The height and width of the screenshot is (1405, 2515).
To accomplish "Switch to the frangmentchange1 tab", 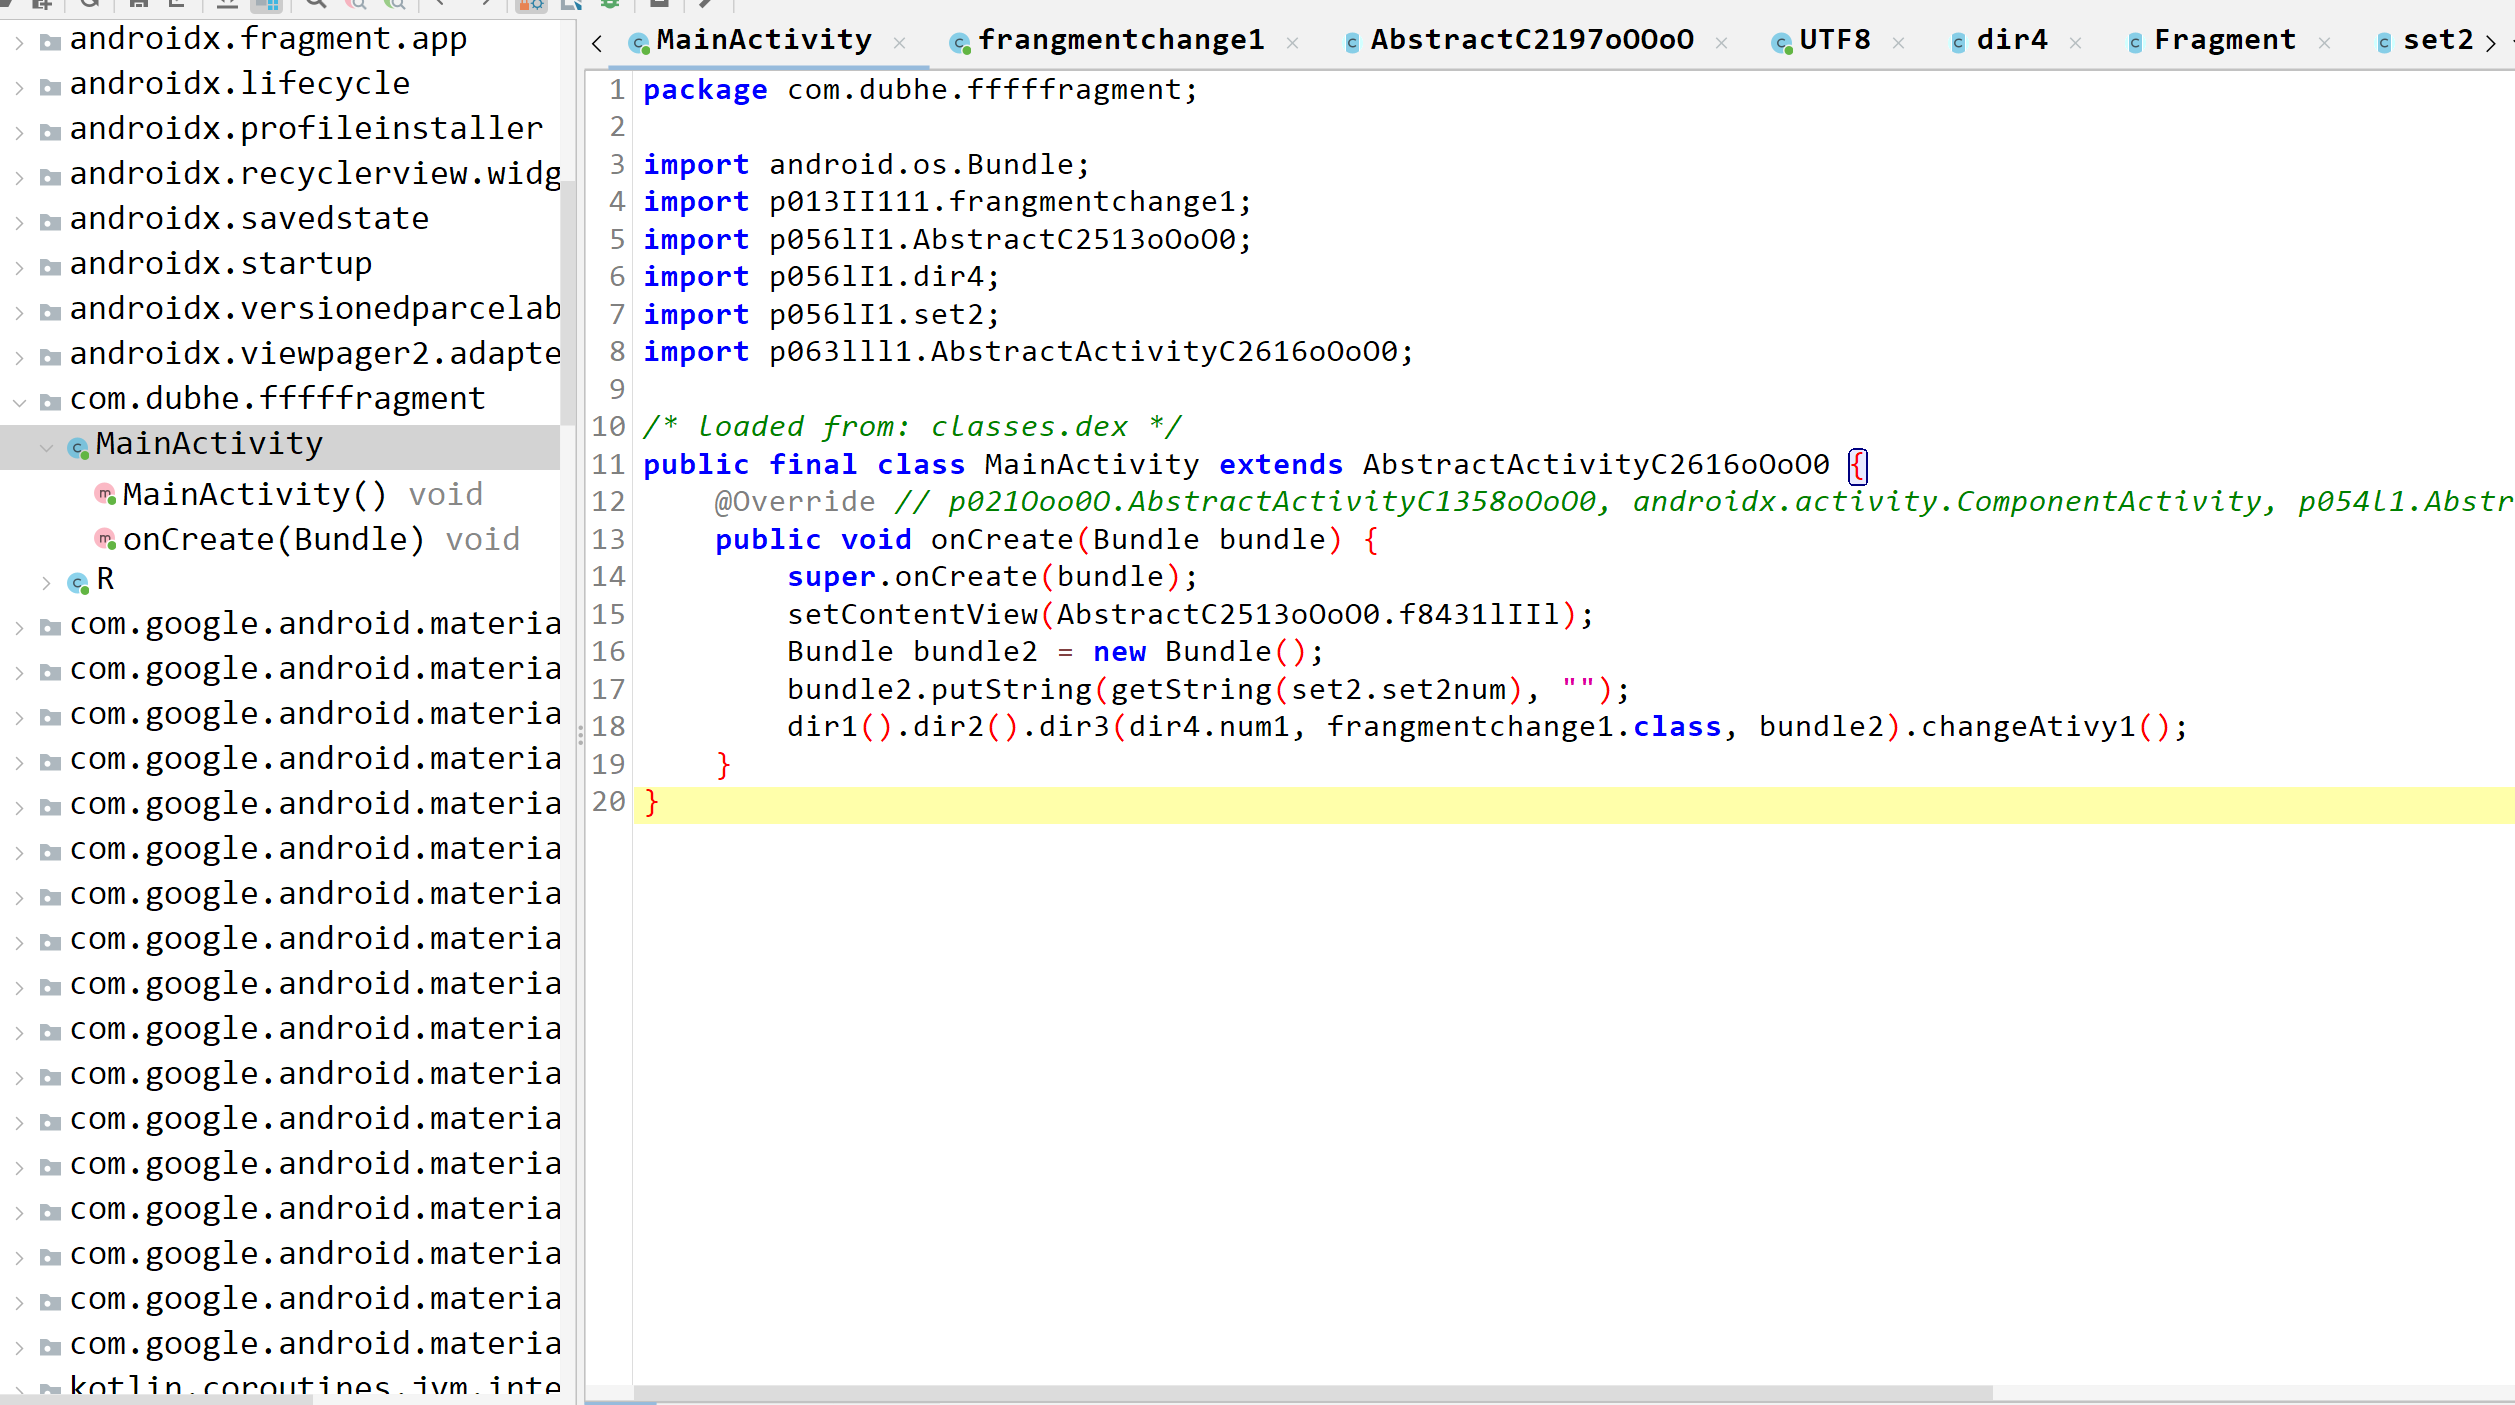I will tap(1120, 40).
